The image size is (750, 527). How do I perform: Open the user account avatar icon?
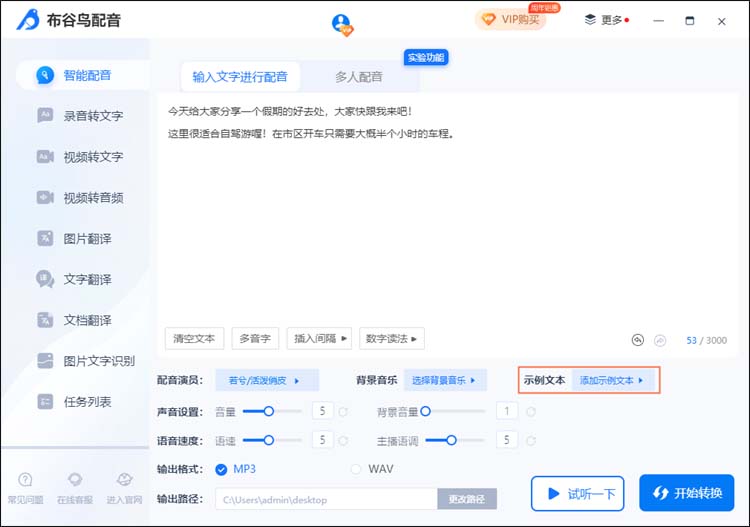point(342,24)
